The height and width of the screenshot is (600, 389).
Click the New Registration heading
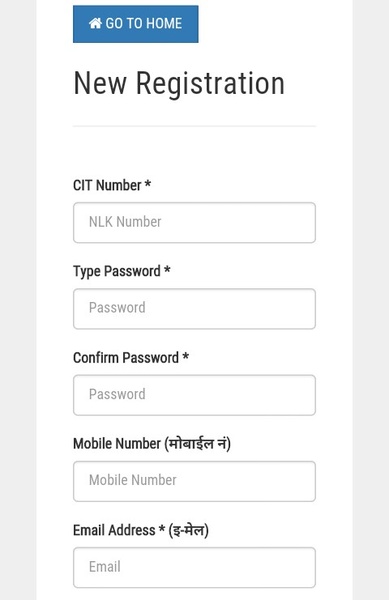tap(179, 83)
